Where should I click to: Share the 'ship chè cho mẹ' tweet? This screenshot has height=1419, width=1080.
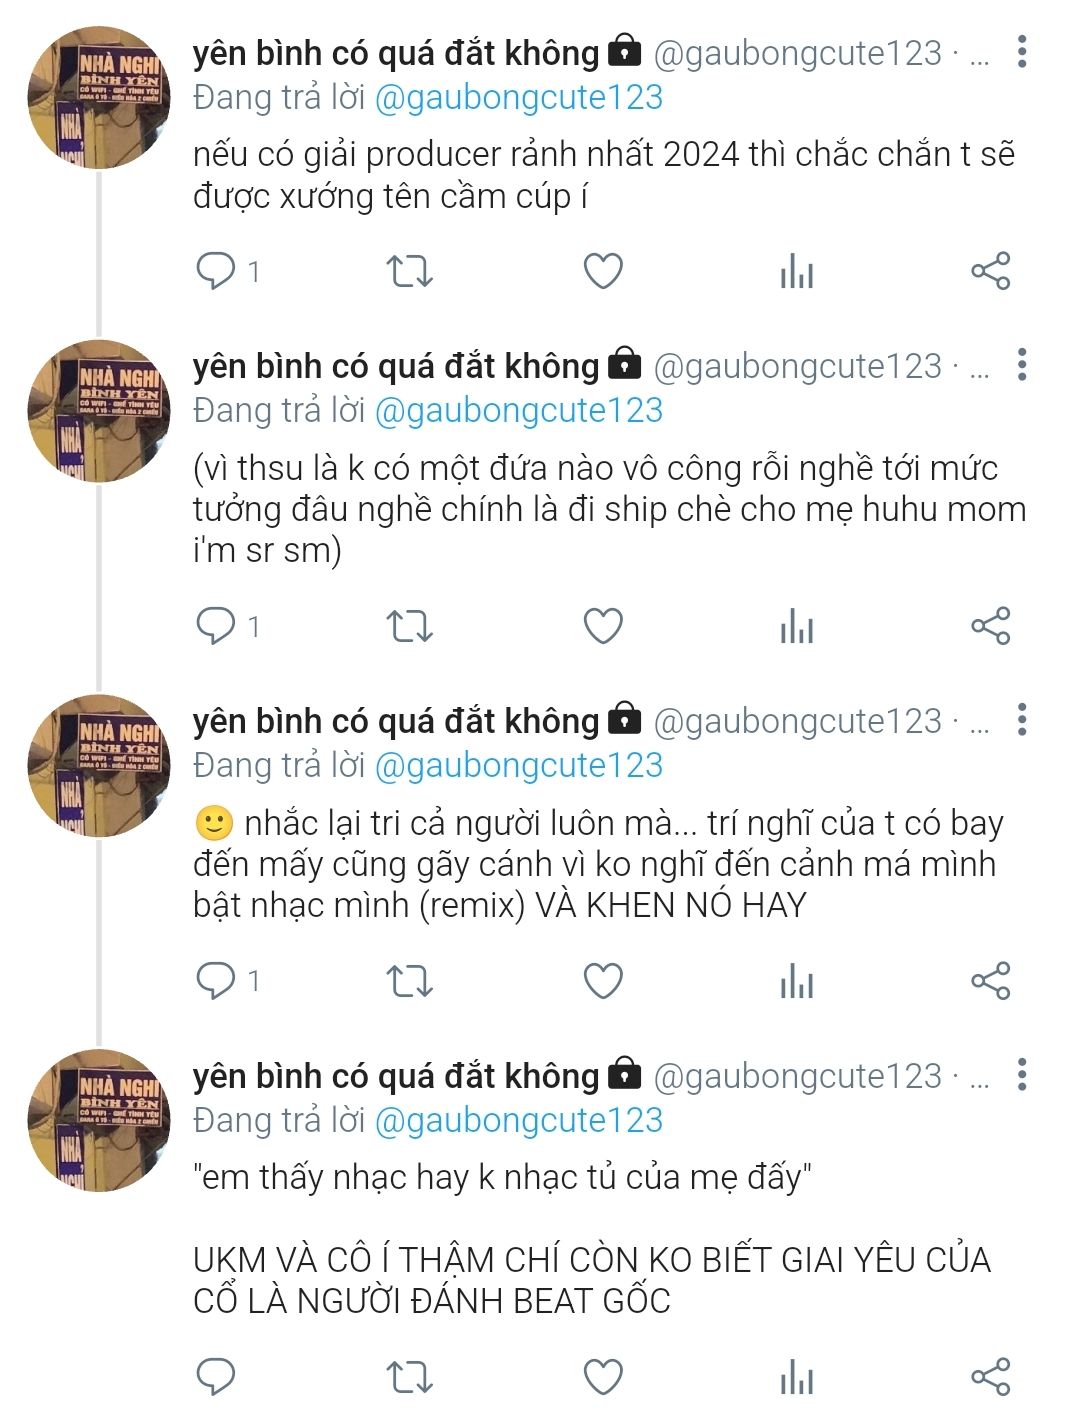(x=991, y=626)
